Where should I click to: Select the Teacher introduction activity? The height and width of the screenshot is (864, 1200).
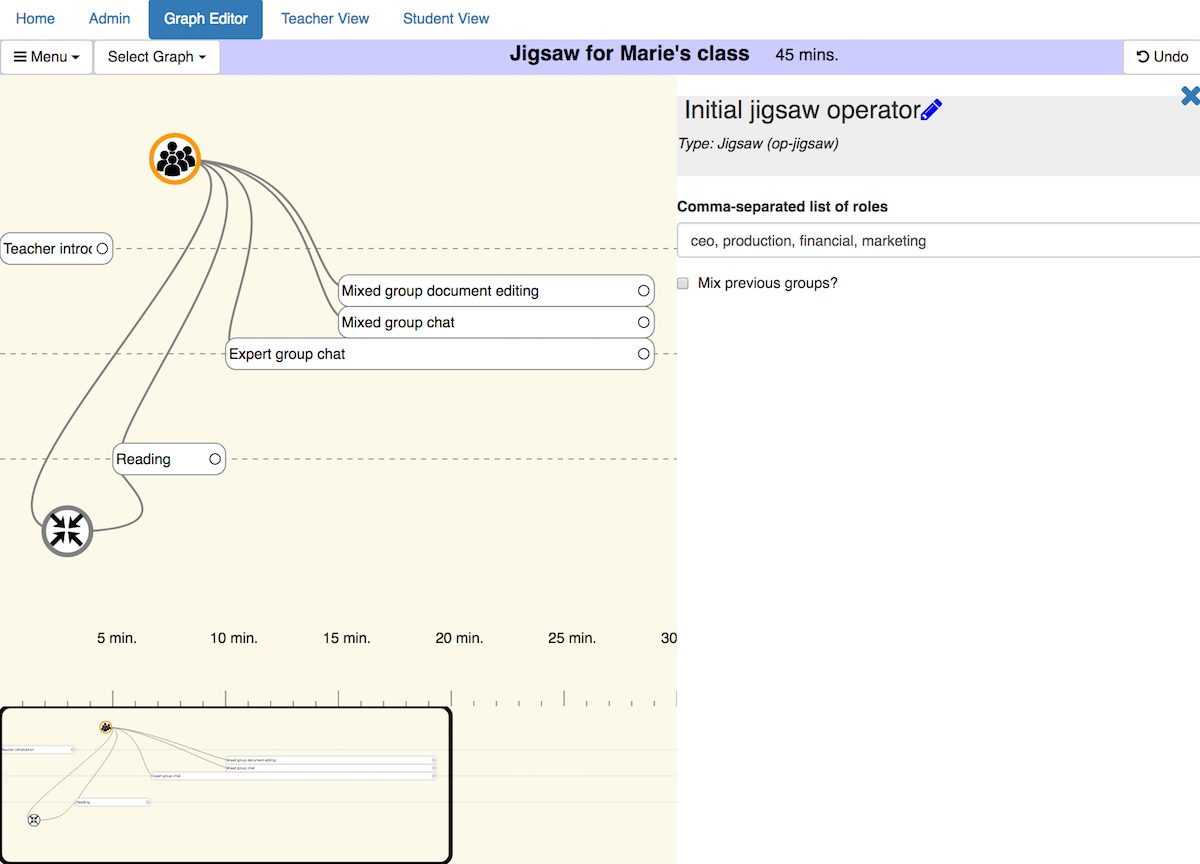56,248
